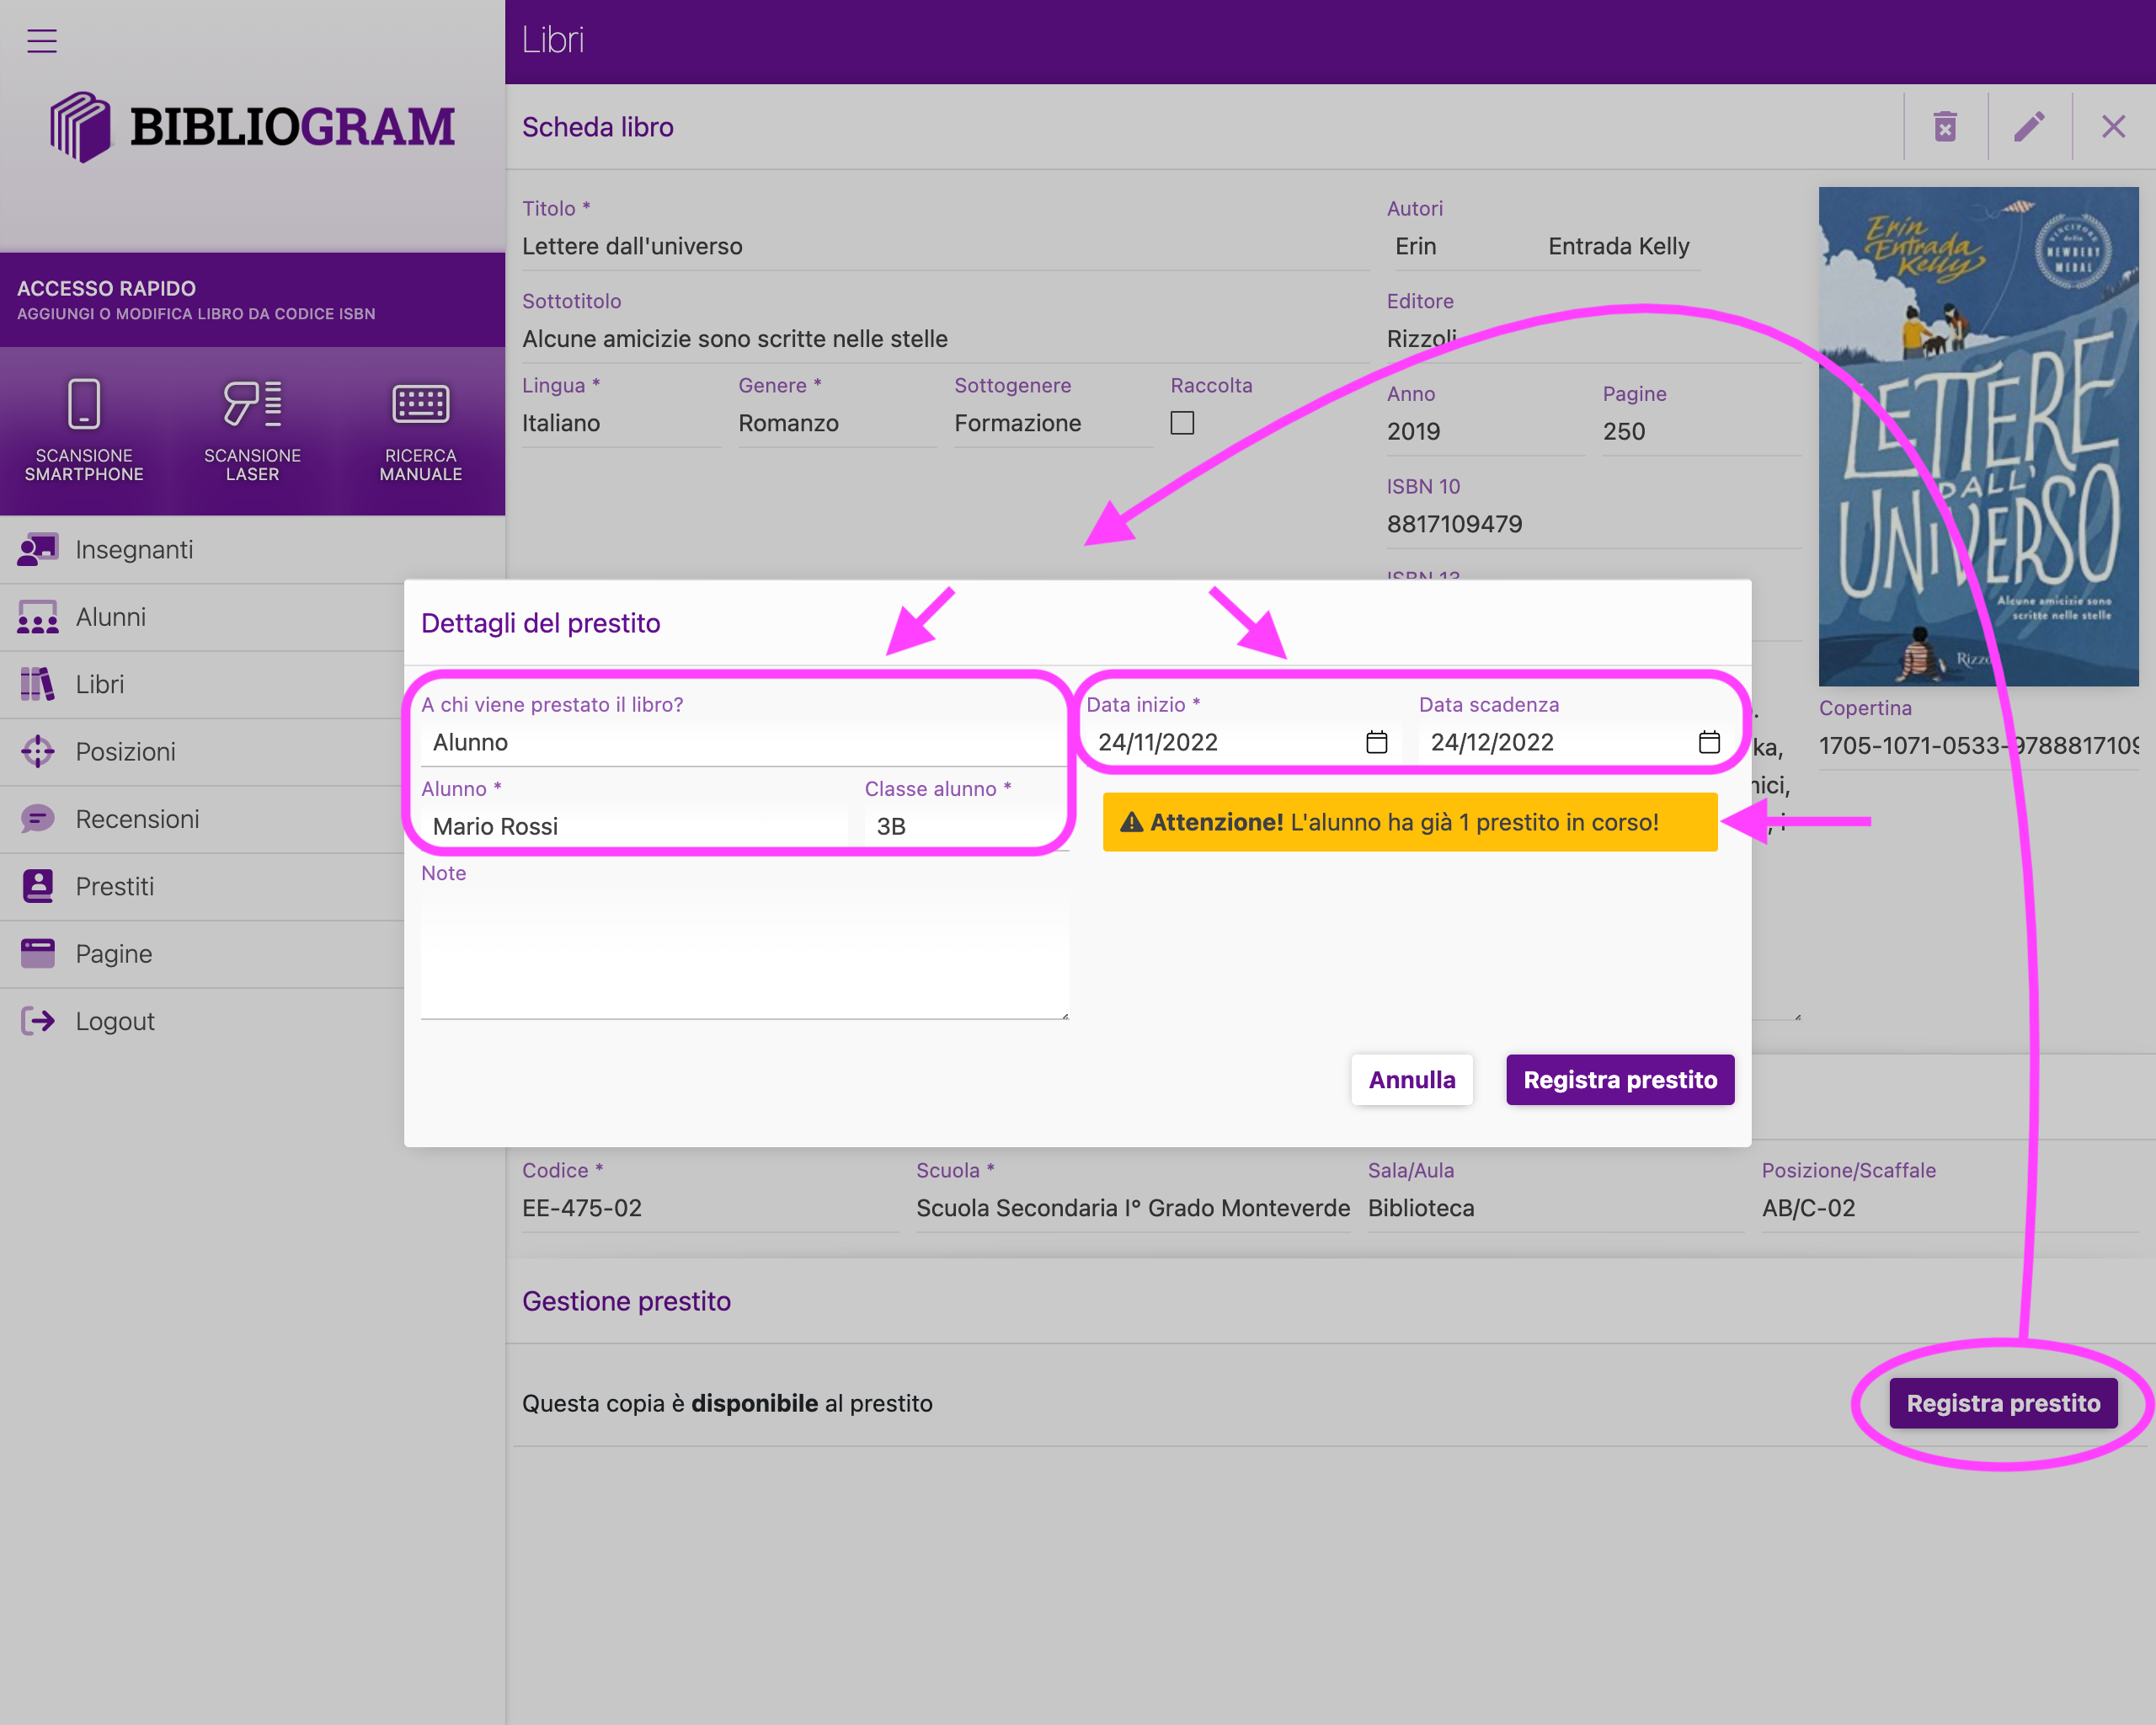Click the trash delete book icon

coord(1944,127)
